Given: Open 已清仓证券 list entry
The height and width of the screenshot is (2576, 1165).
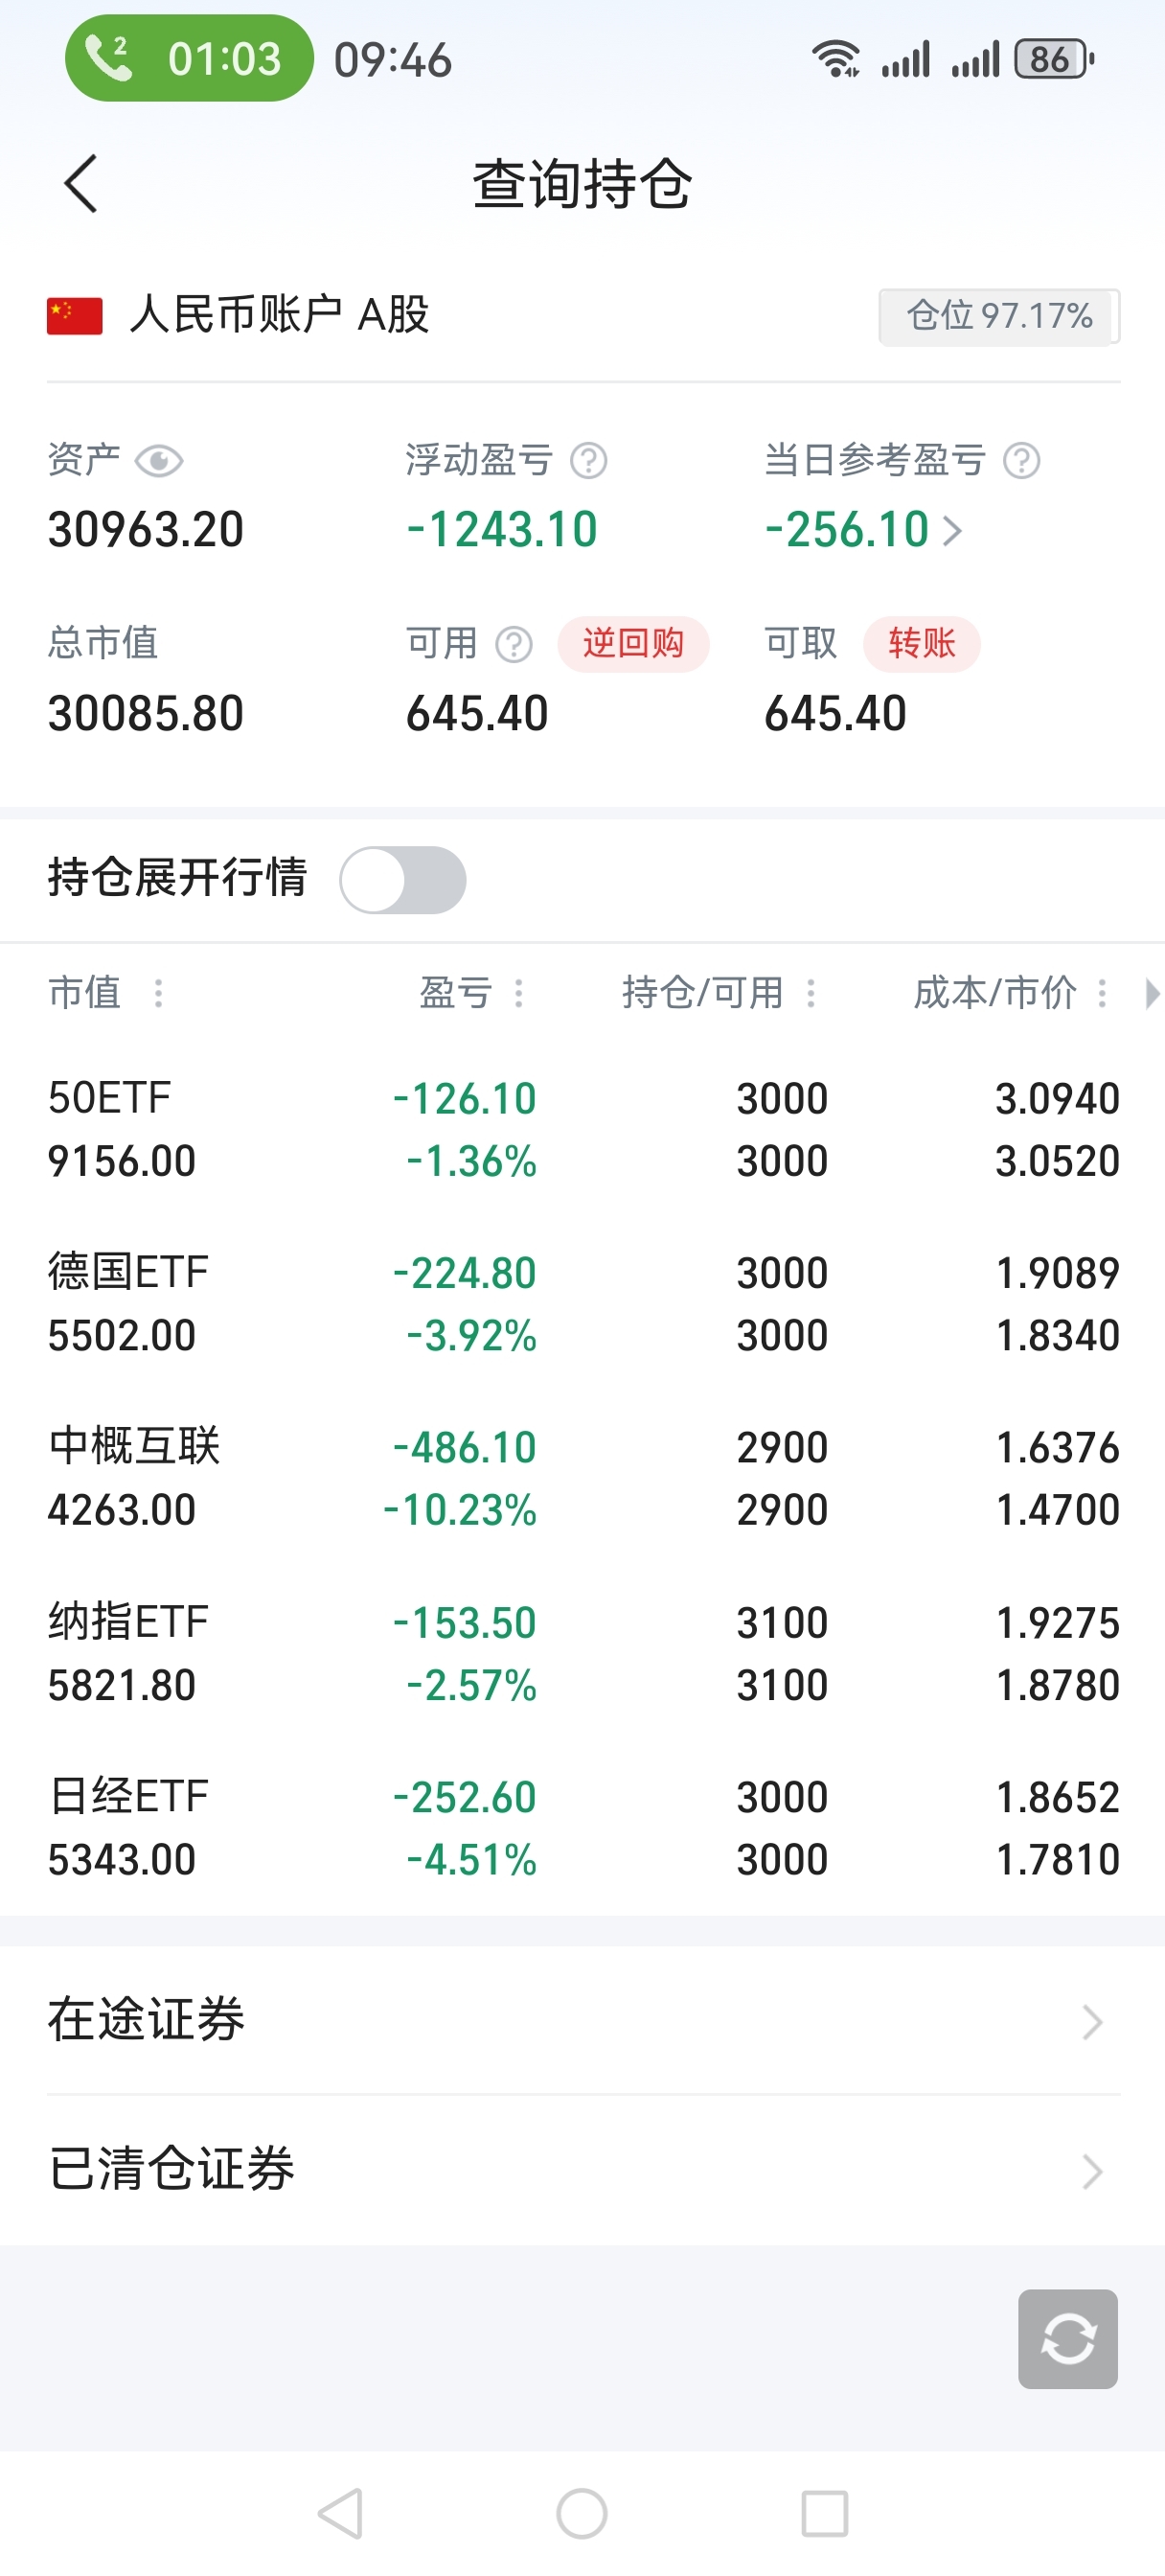Looking at the screenshot, I should 582,2170.
